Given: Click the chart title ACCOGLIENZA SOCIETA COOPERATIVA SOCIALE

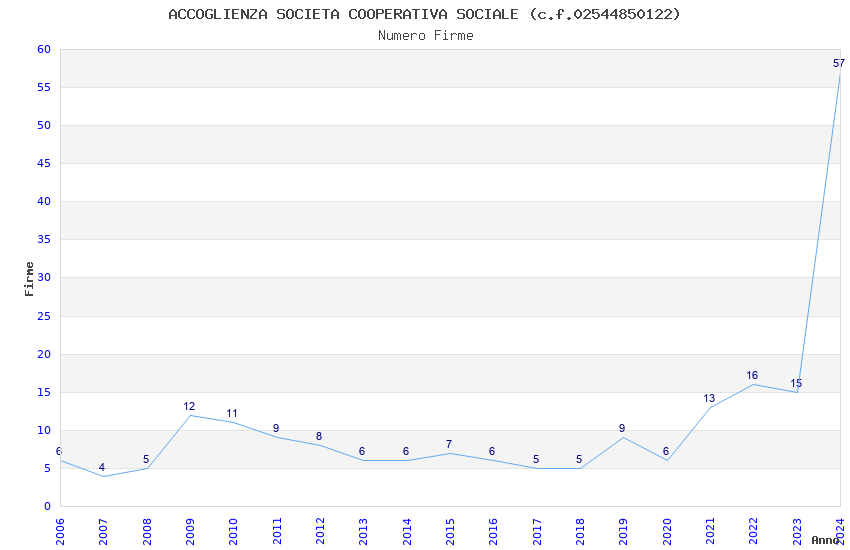Looking at the screenshot, I should (344, 14).
